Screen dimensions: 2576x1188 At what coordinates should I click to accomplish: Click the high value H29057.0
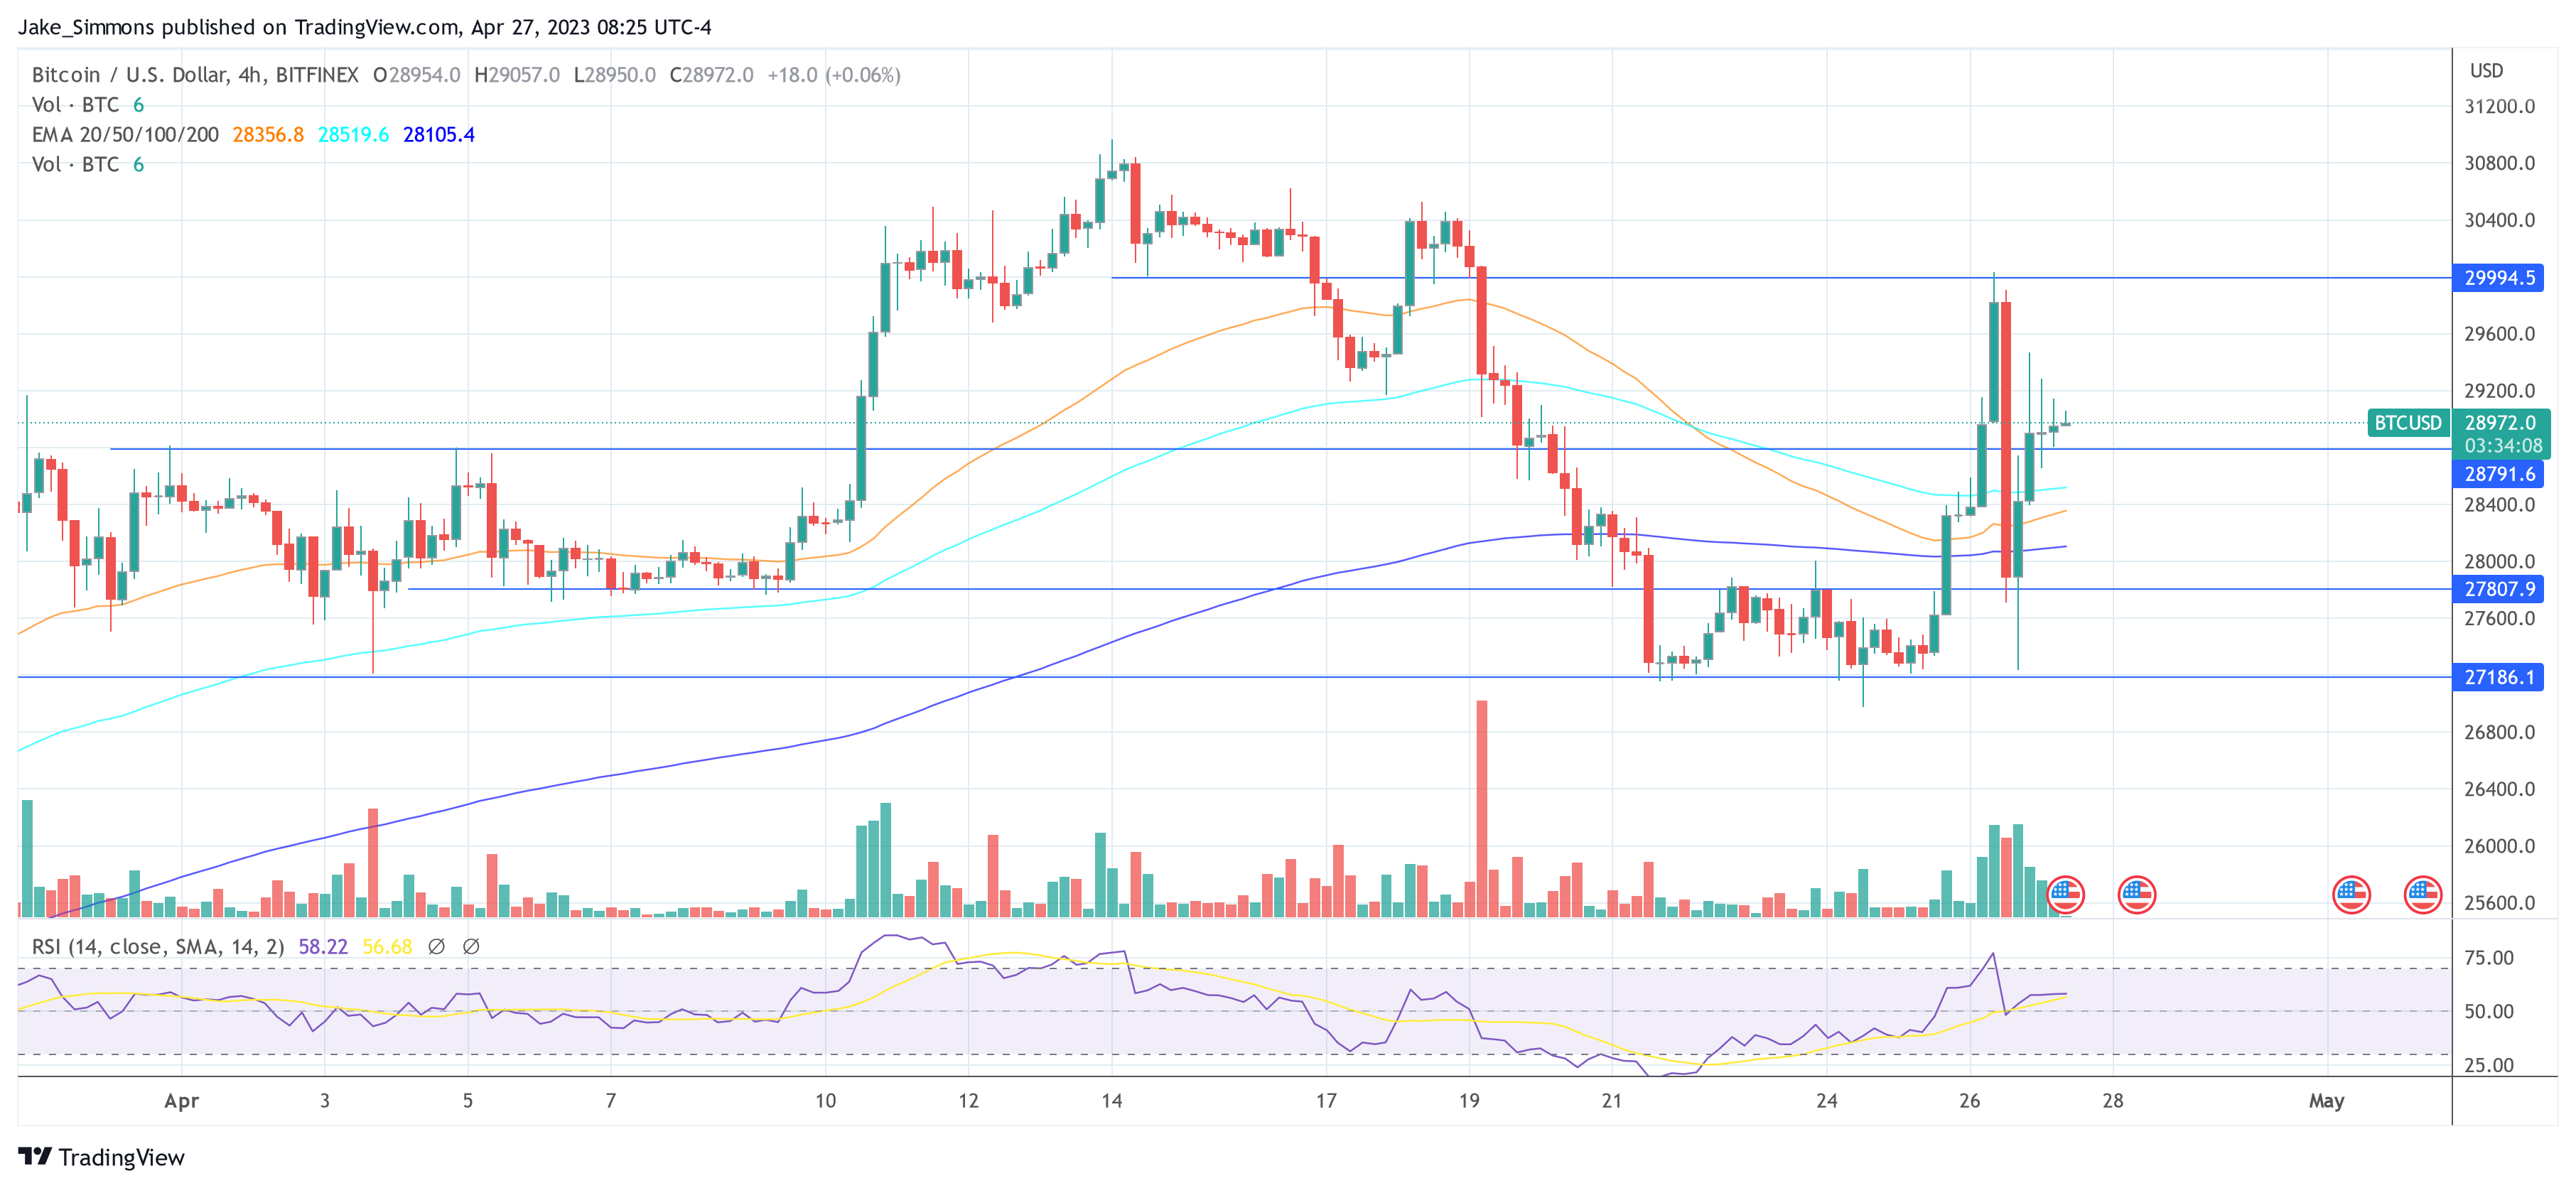(516, 75)
